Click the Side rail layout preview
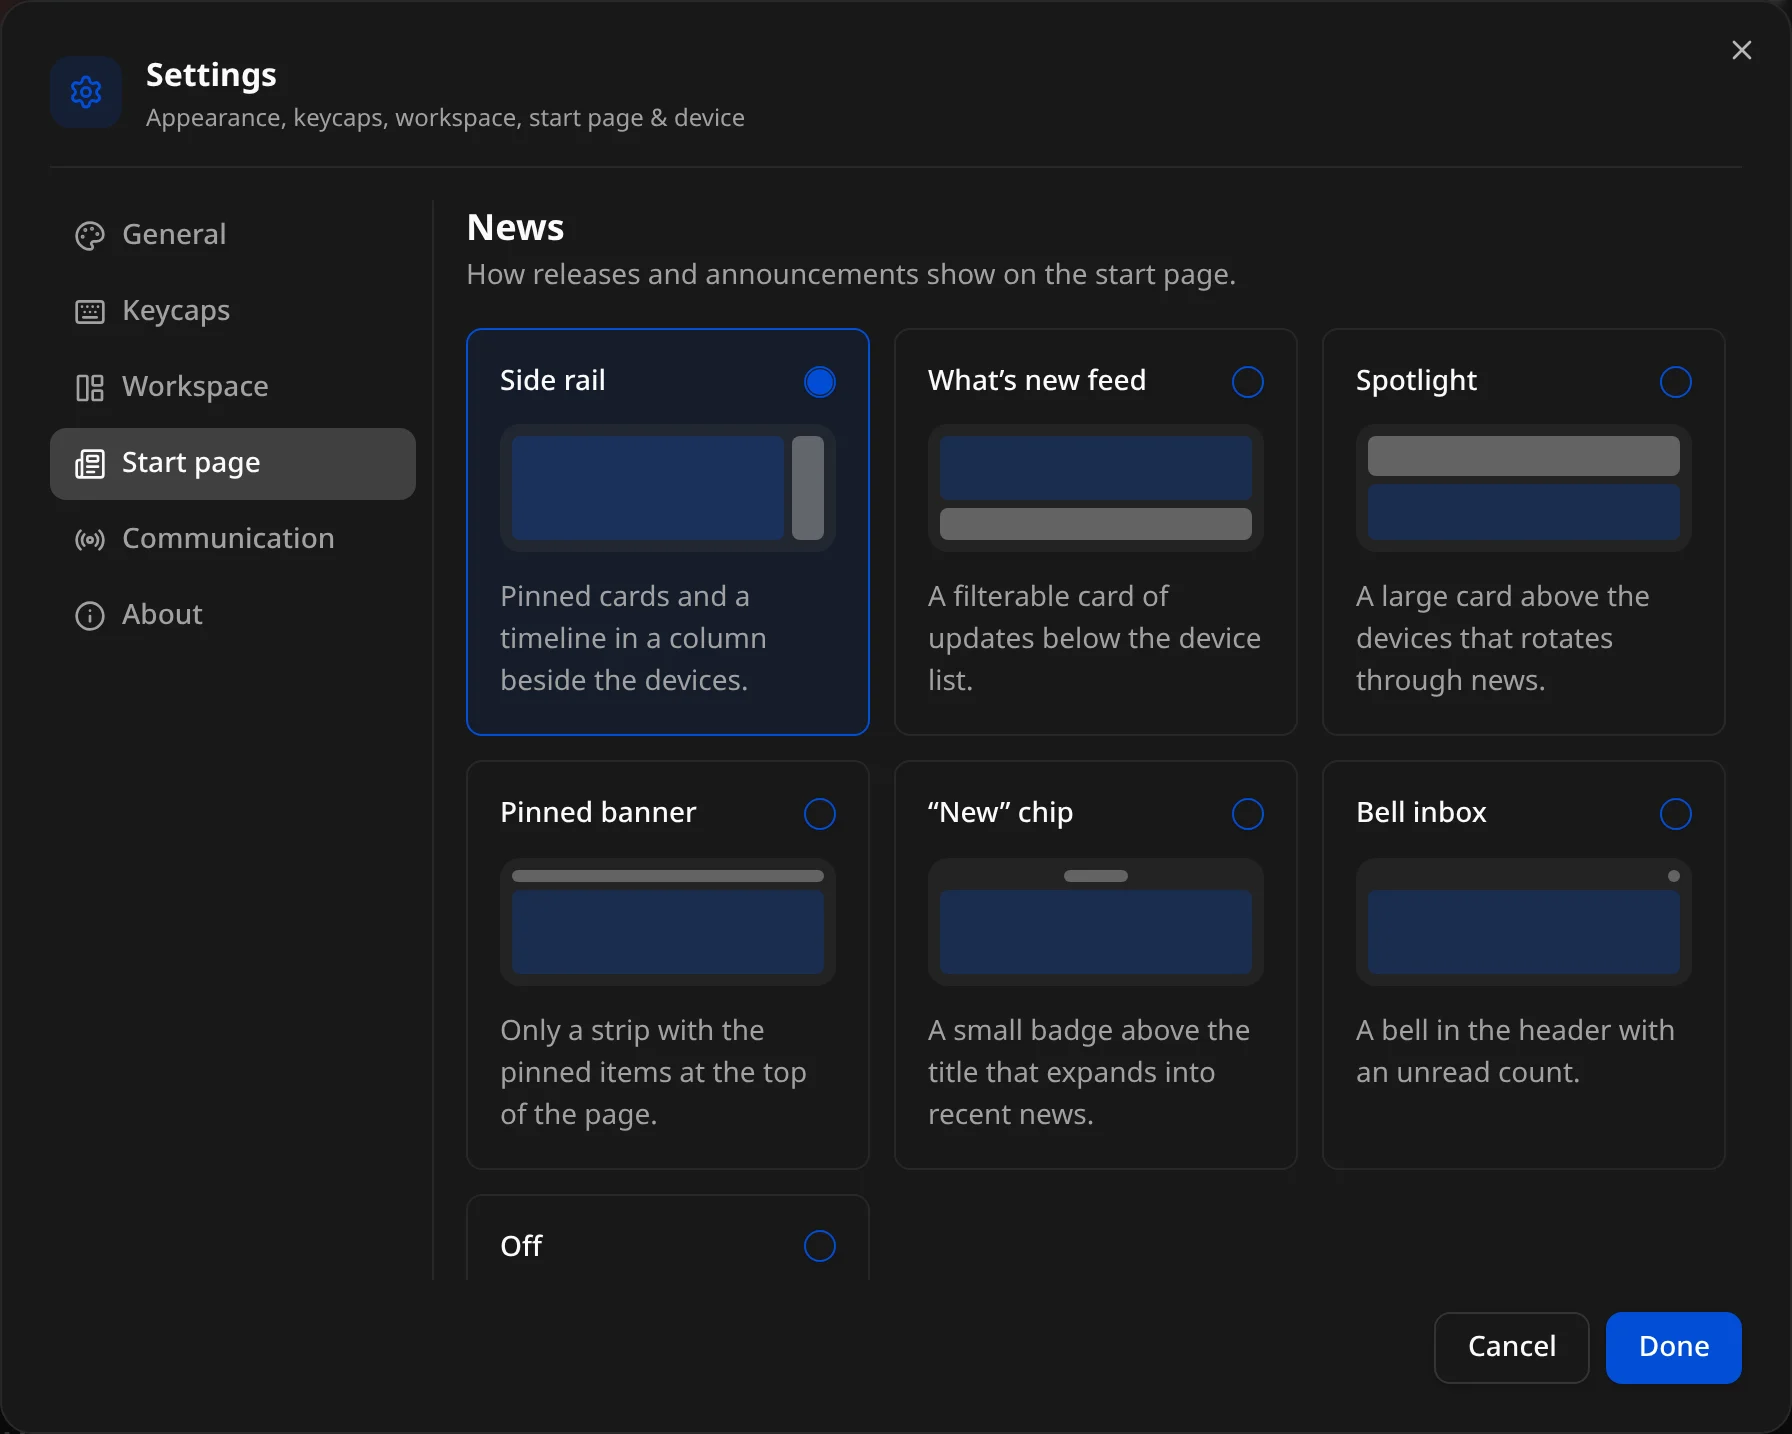 668,488
